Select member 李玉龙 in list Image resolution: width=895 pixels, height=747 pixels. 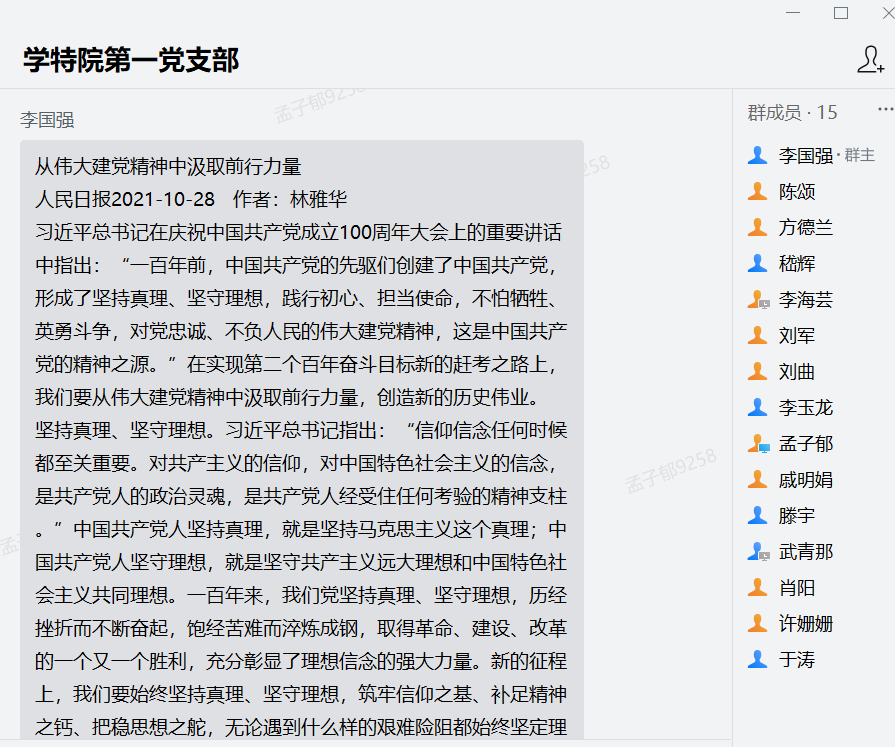click(x=805, y=408)
